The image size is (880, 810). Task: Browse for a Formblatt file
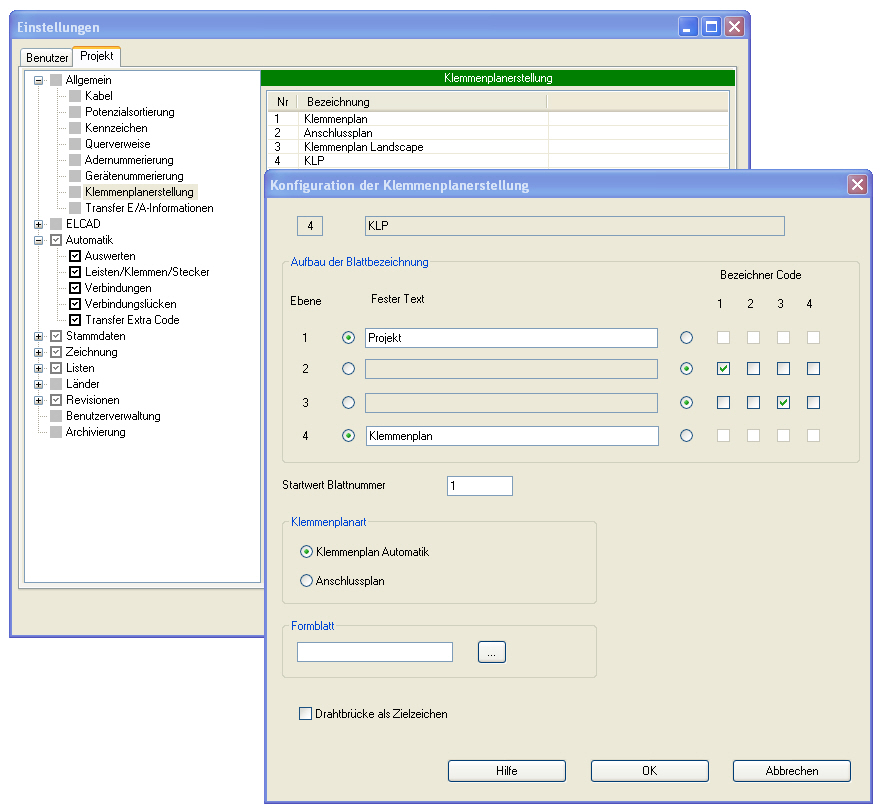(492, 652)
